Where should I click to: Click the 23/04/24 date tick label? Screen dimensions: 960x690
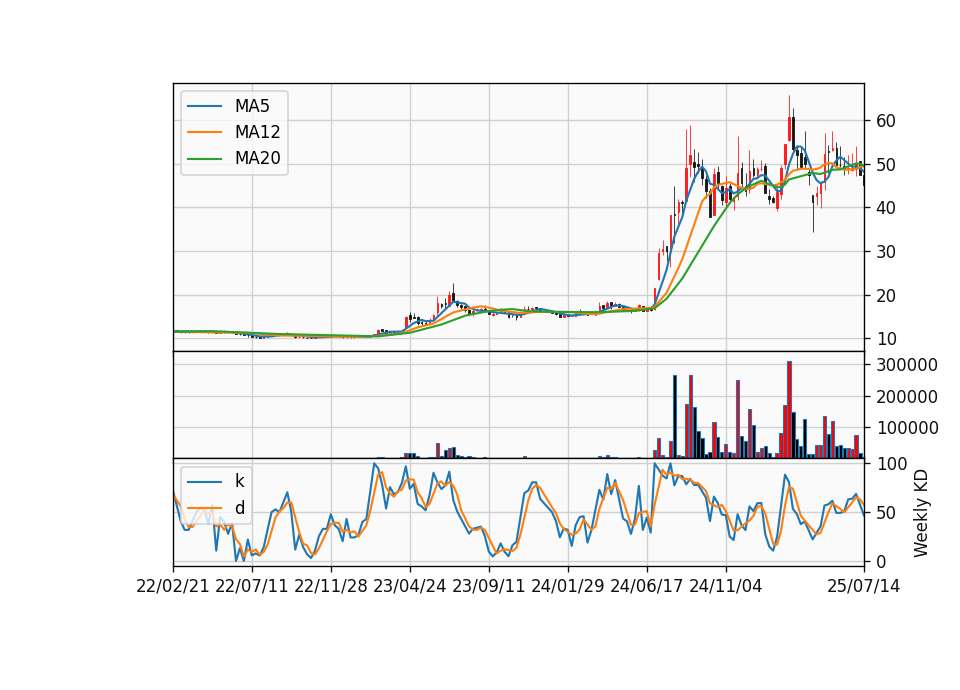pos(410,586)
